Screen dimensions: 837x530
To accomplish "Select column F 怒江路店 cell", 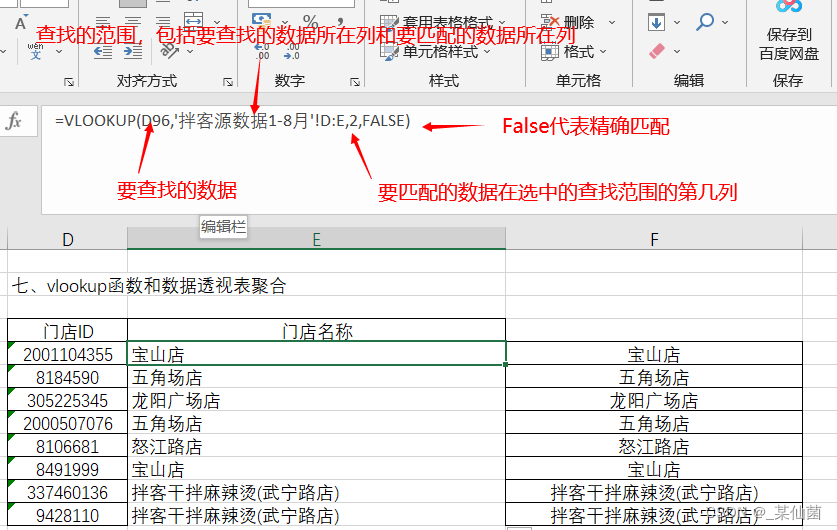I will (x=654, y=446).
